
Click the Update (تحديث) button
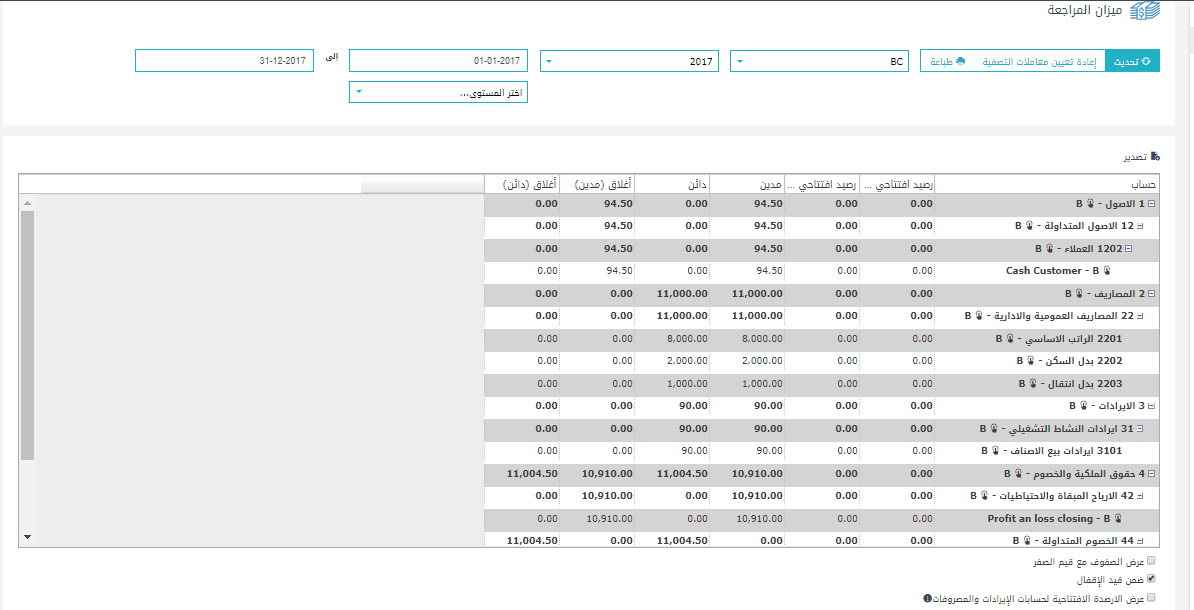[1132, 61]
